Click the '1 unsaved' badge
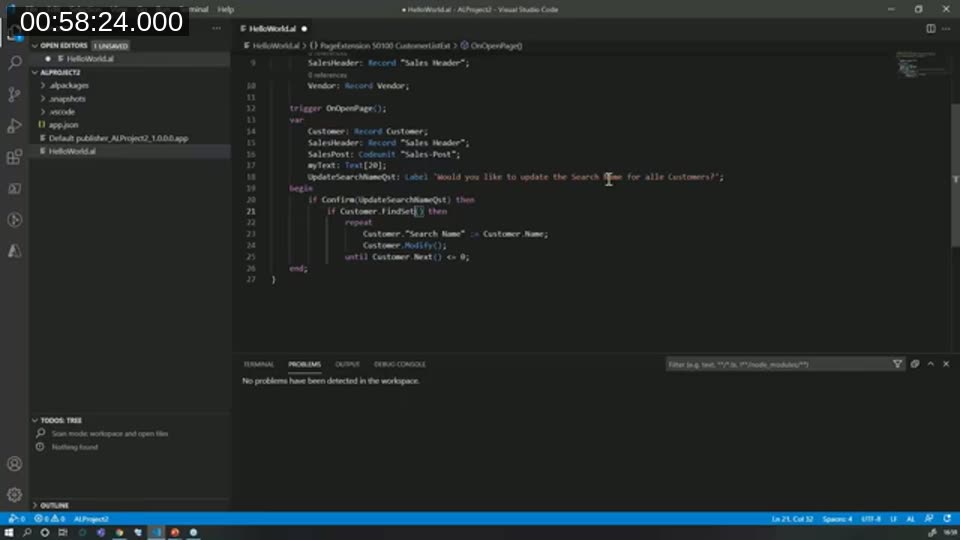Screen dimensions: 960x540 110,46
